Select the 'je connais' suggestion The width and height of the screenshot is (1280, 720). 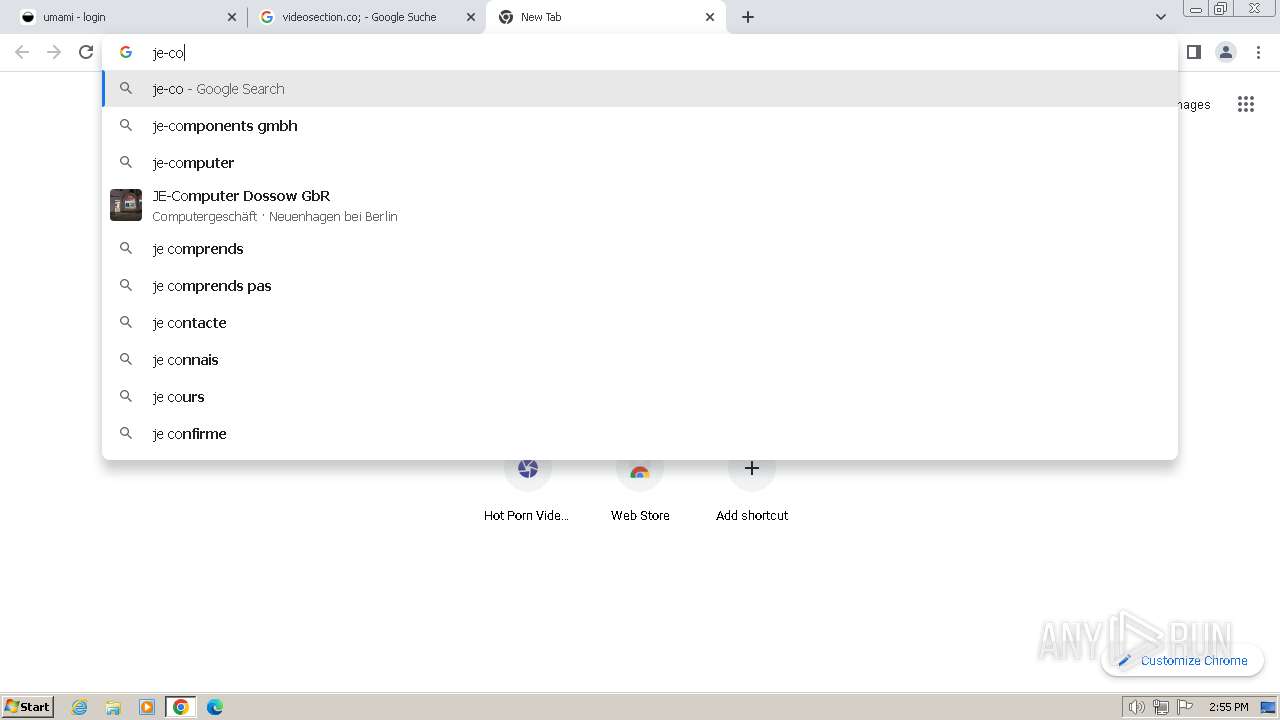click(640, 360)
